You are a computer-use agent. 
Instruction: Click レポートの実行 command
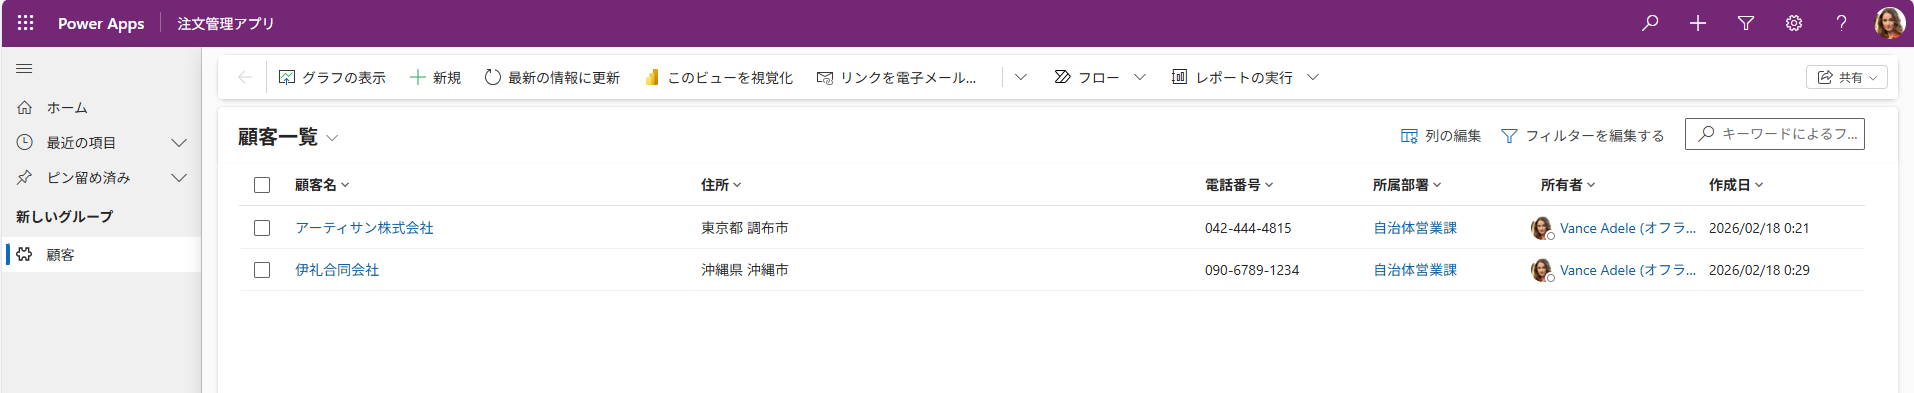tap(1233, 77)
